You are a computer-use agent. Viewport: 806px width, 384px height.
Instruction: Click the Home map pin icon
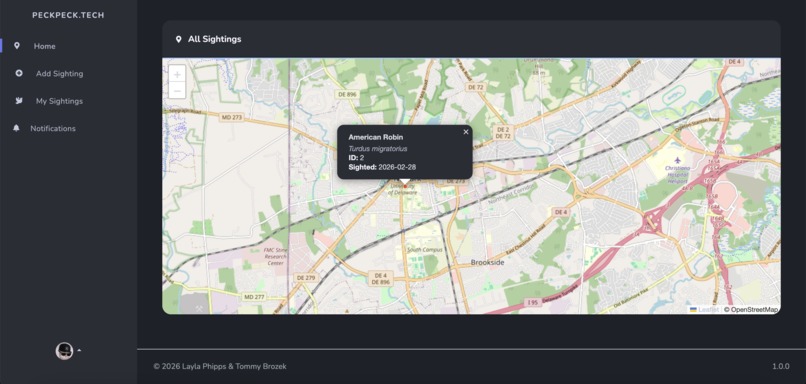click(x=17, y=46)
